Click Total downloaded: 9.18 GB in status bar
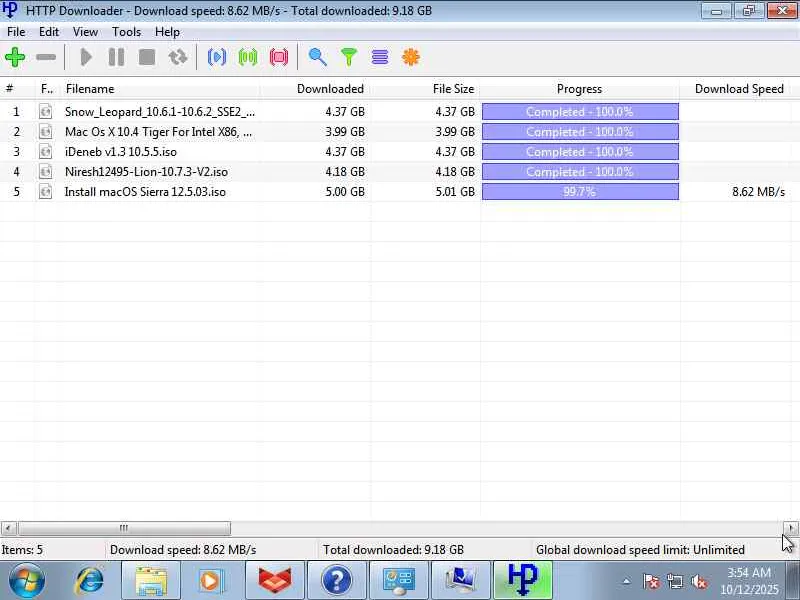The image size is (800, 600). 393,550
